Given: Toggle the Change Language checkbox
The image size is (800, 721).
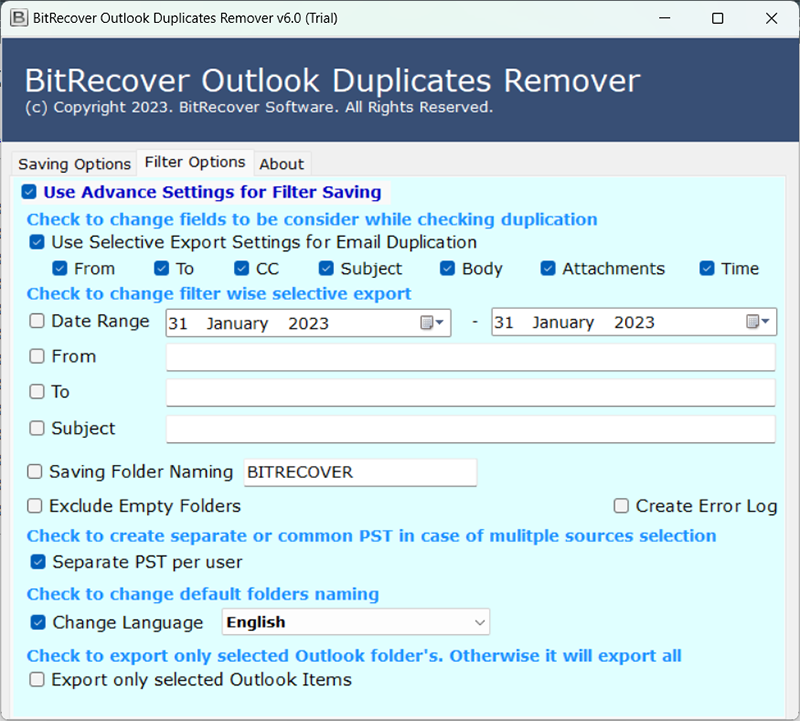Looking at the screenshot, I should 38,623.
